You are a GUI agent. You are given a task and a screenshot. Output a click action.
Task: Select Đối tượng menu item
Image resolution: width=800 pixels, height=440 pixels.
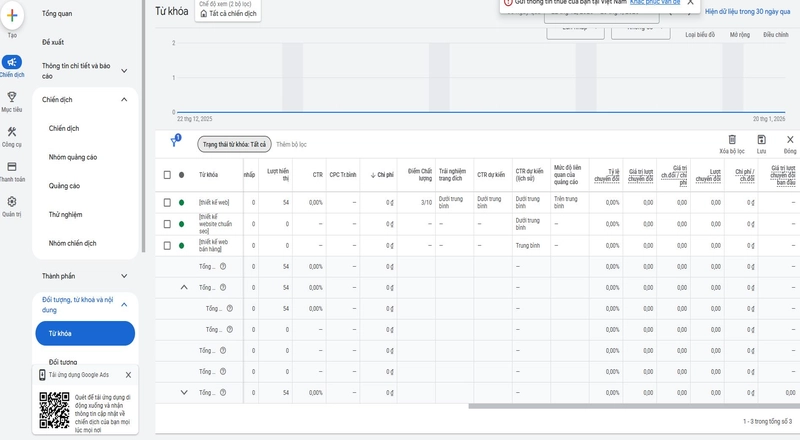63,362
